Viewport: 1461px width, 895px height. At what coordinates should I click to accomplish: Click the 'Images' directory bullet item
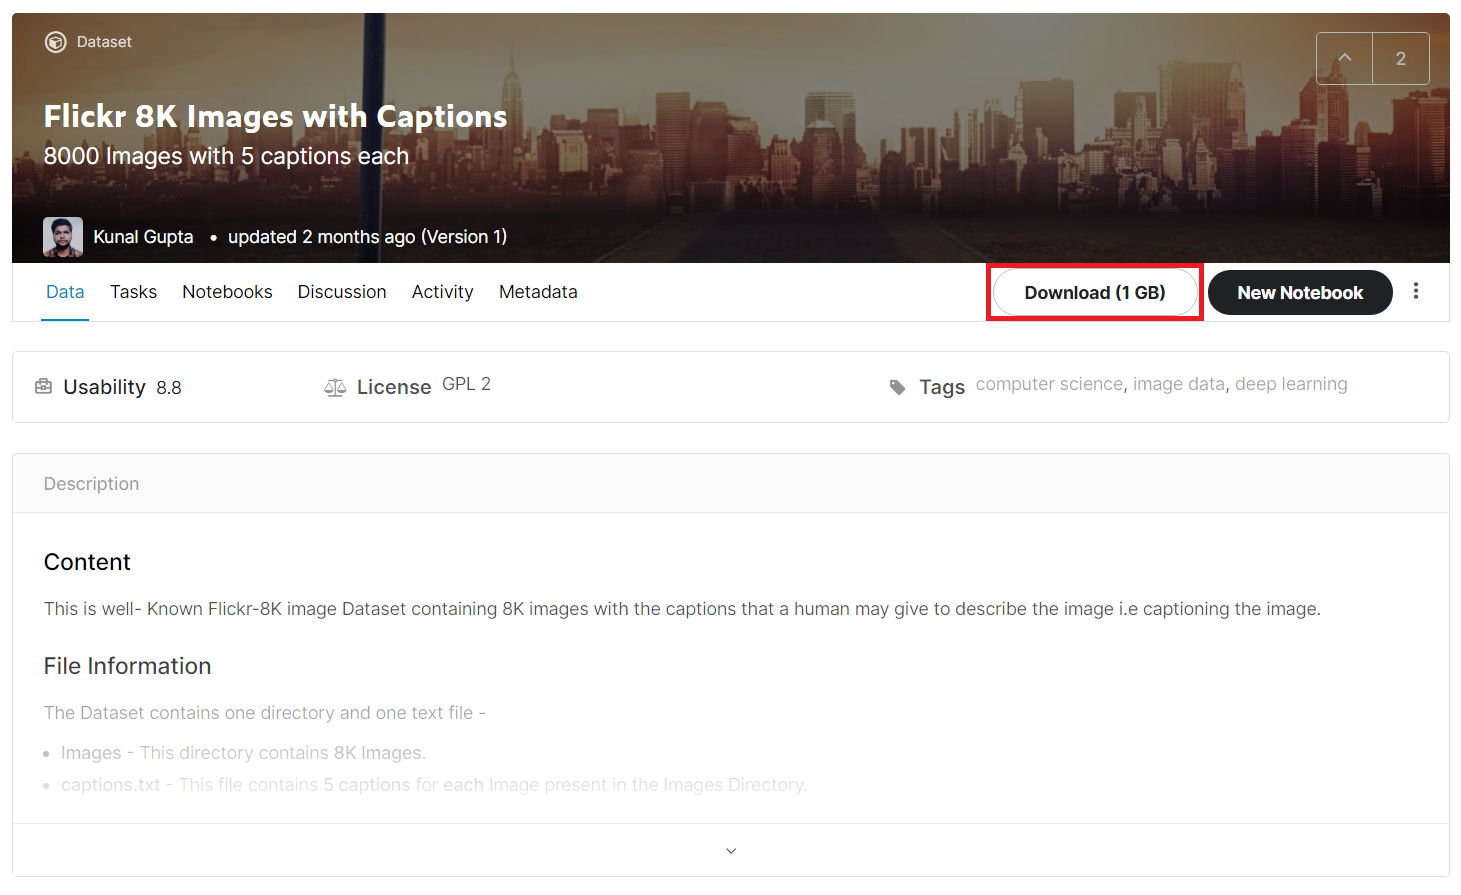tap(243, 753)
